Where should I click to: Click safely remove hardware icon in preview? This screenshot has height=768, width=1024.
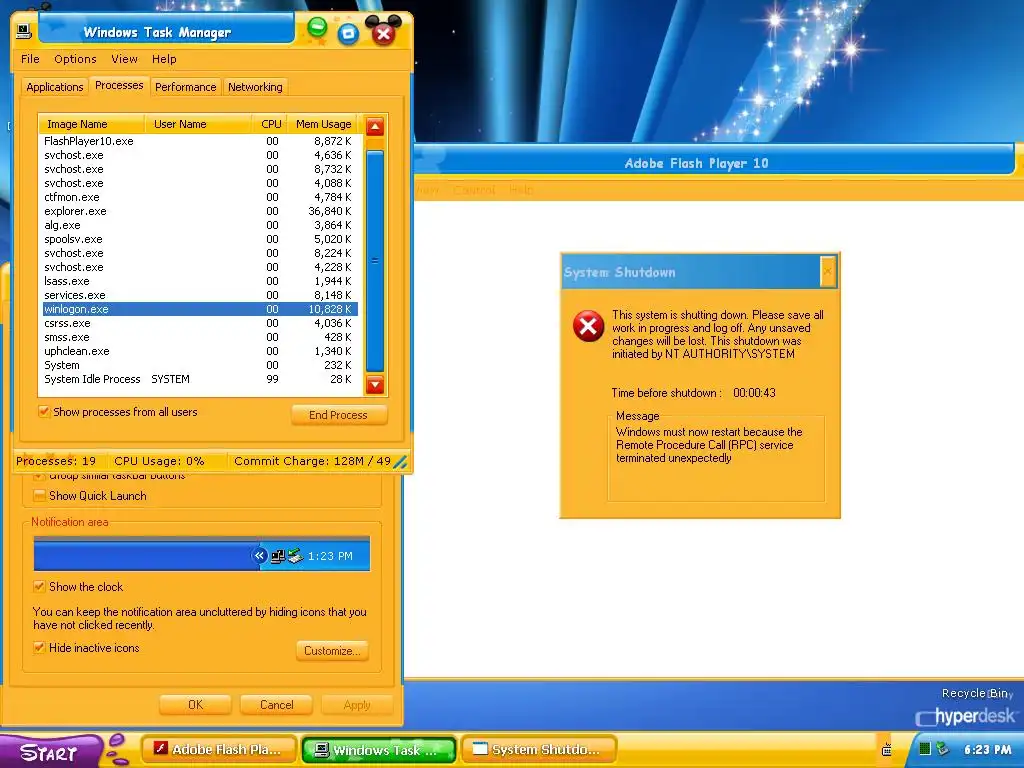(x=295, y=556)
